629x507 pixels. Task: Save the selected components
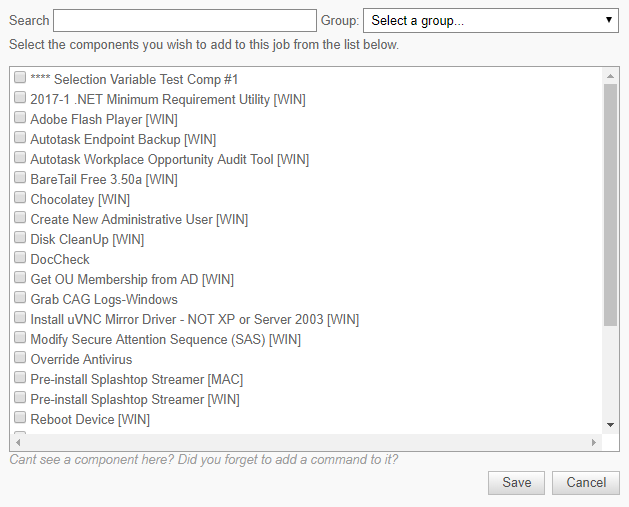pos(516,483)
